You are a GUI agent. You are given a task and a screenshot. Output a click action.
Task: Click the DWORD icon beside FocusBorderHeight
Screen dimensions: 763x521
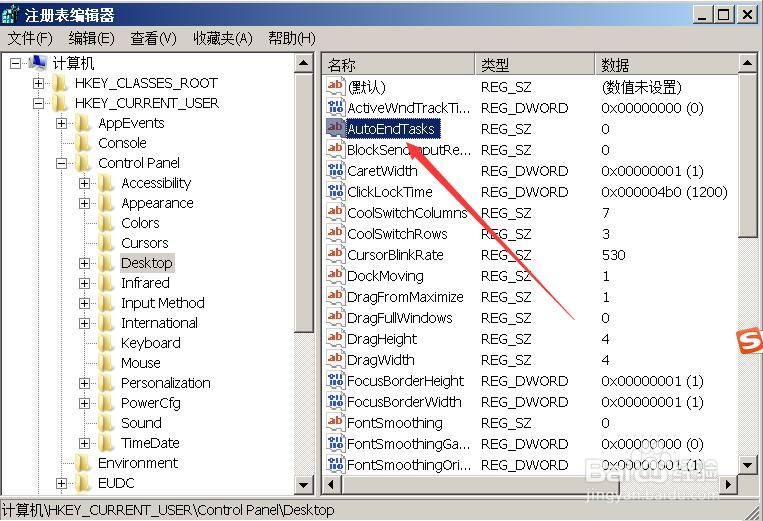[x=335, y=380]
